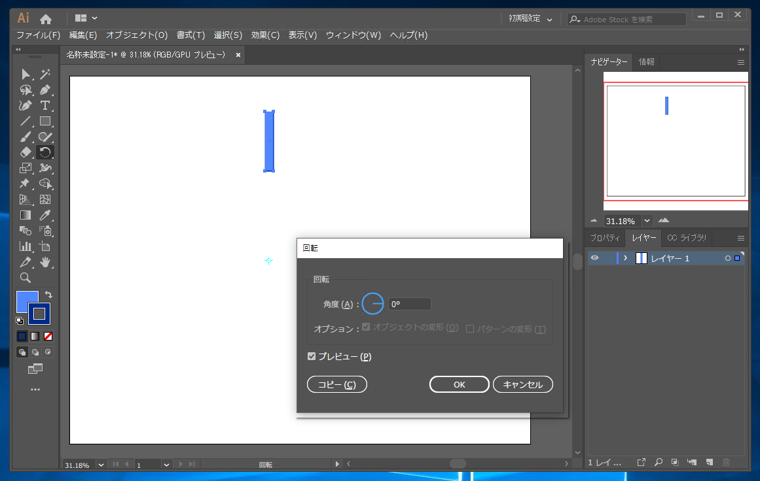The image size is (760, 481).
Task: Select the Hand tool
Action: click(46, 262)
